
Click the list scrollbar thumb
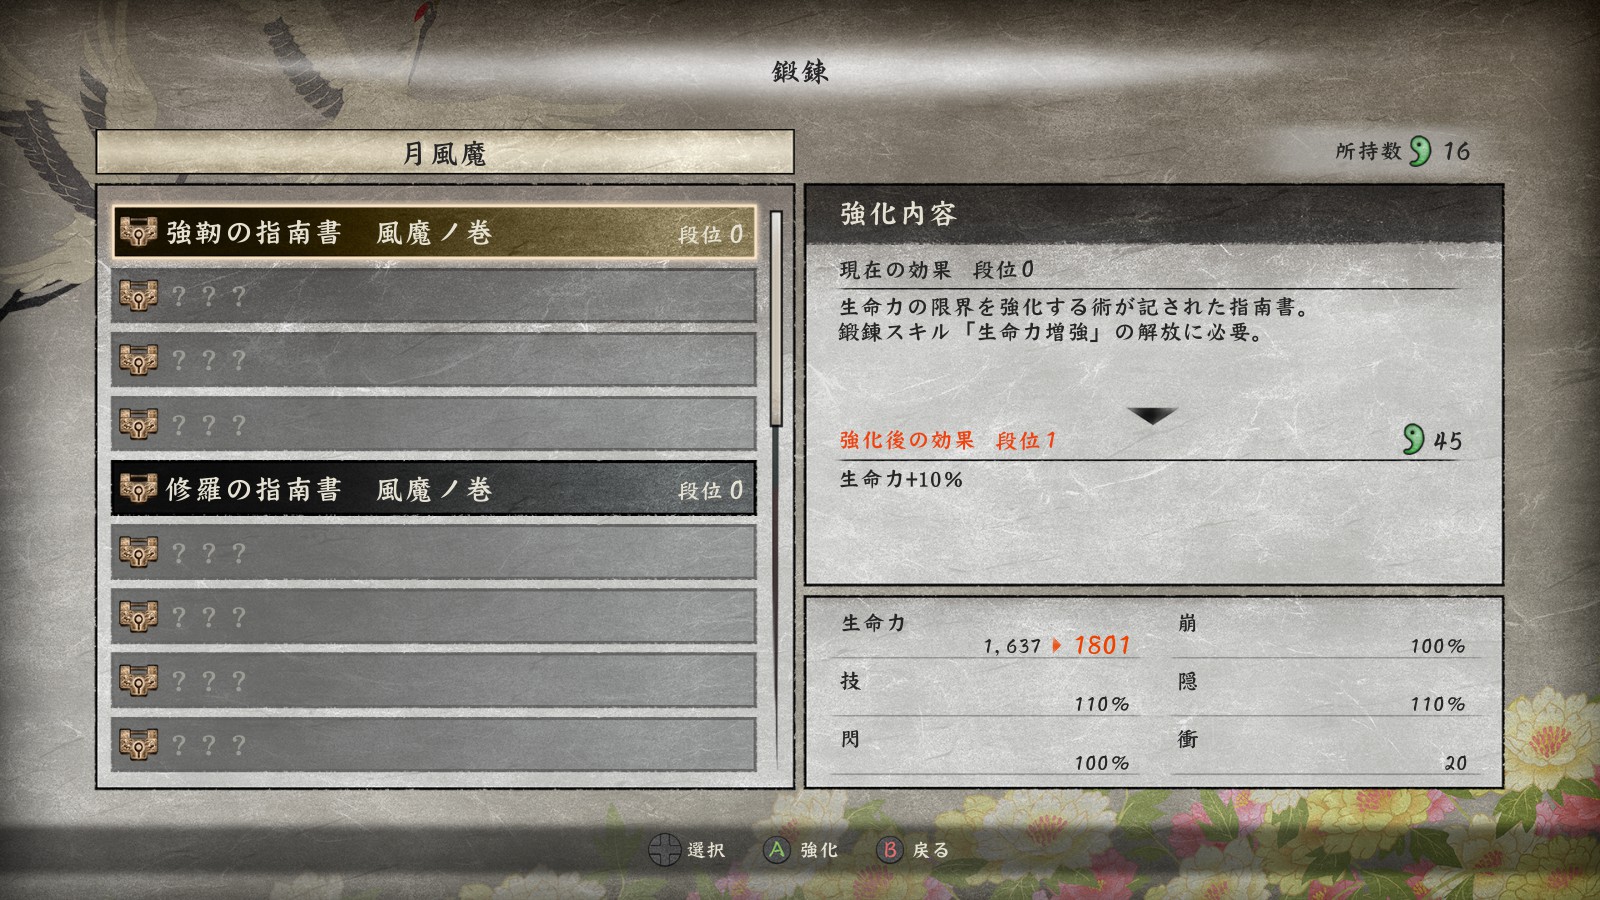pyautogui.click(x=776, y=318)
